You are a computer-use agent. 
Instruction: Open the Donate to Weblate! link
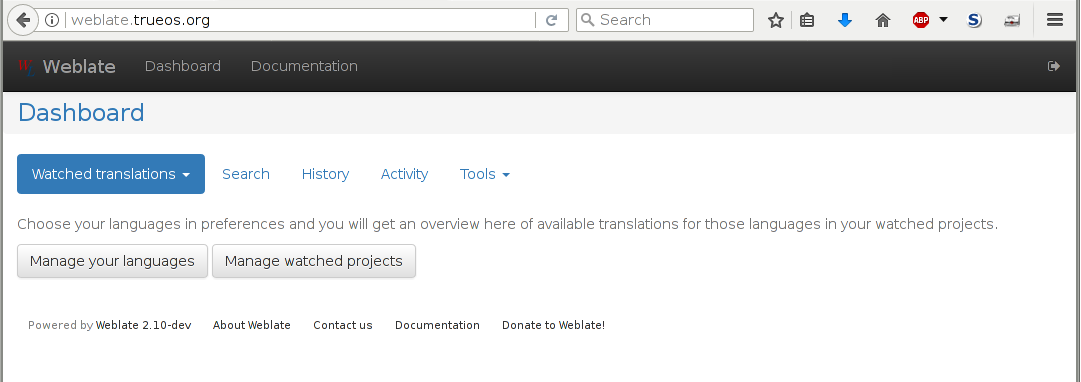pyautogui.click(x=554, y=325)
